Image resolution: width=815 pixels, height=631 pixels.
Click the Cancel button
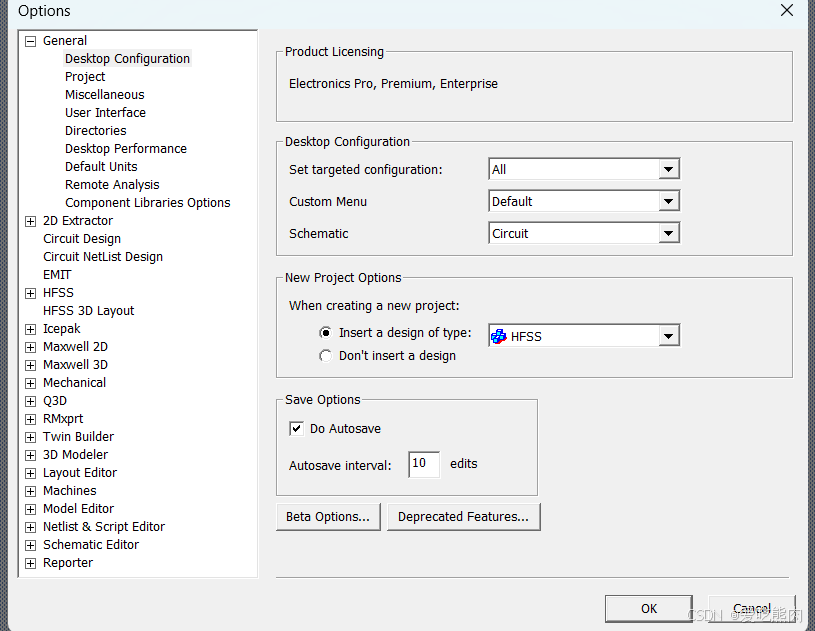pos(752,609)
